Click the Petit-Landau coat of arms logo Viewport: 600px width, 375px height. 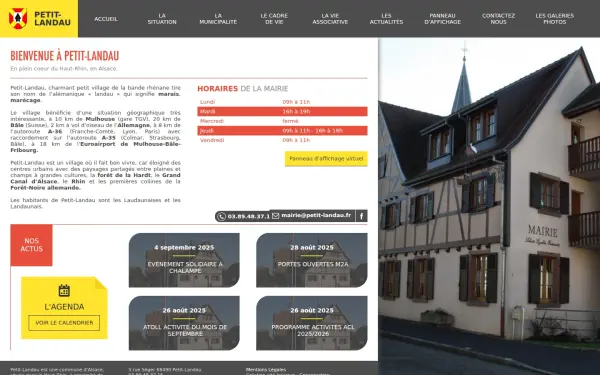click(18, 18)
